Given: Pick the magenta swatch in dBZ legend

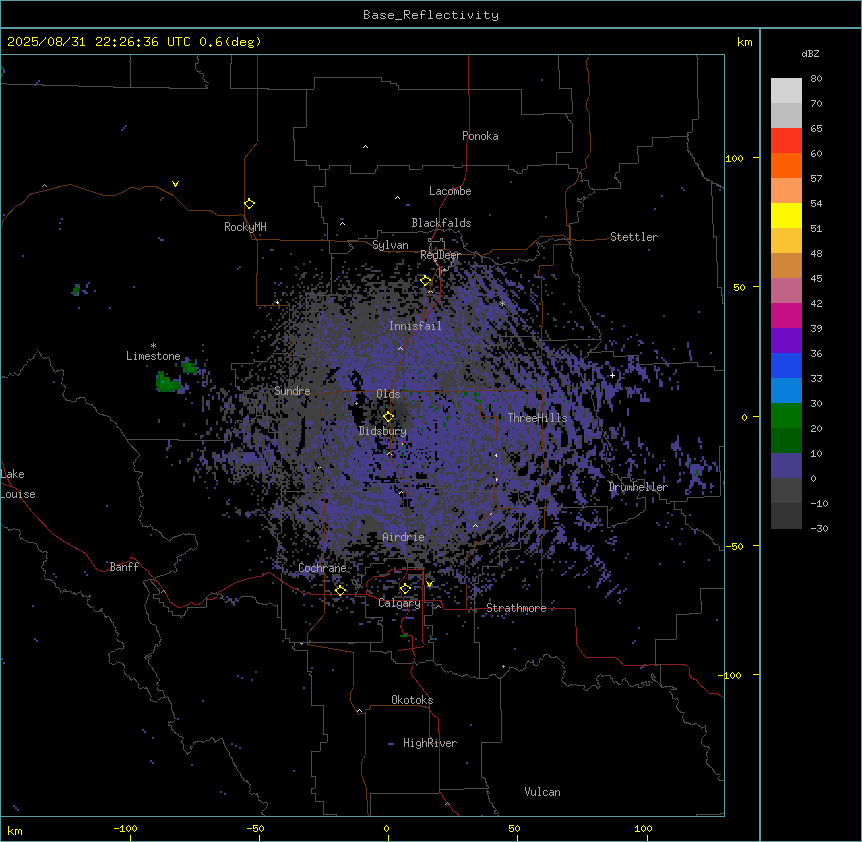Looking at the screenshot, I should (786, 315).
